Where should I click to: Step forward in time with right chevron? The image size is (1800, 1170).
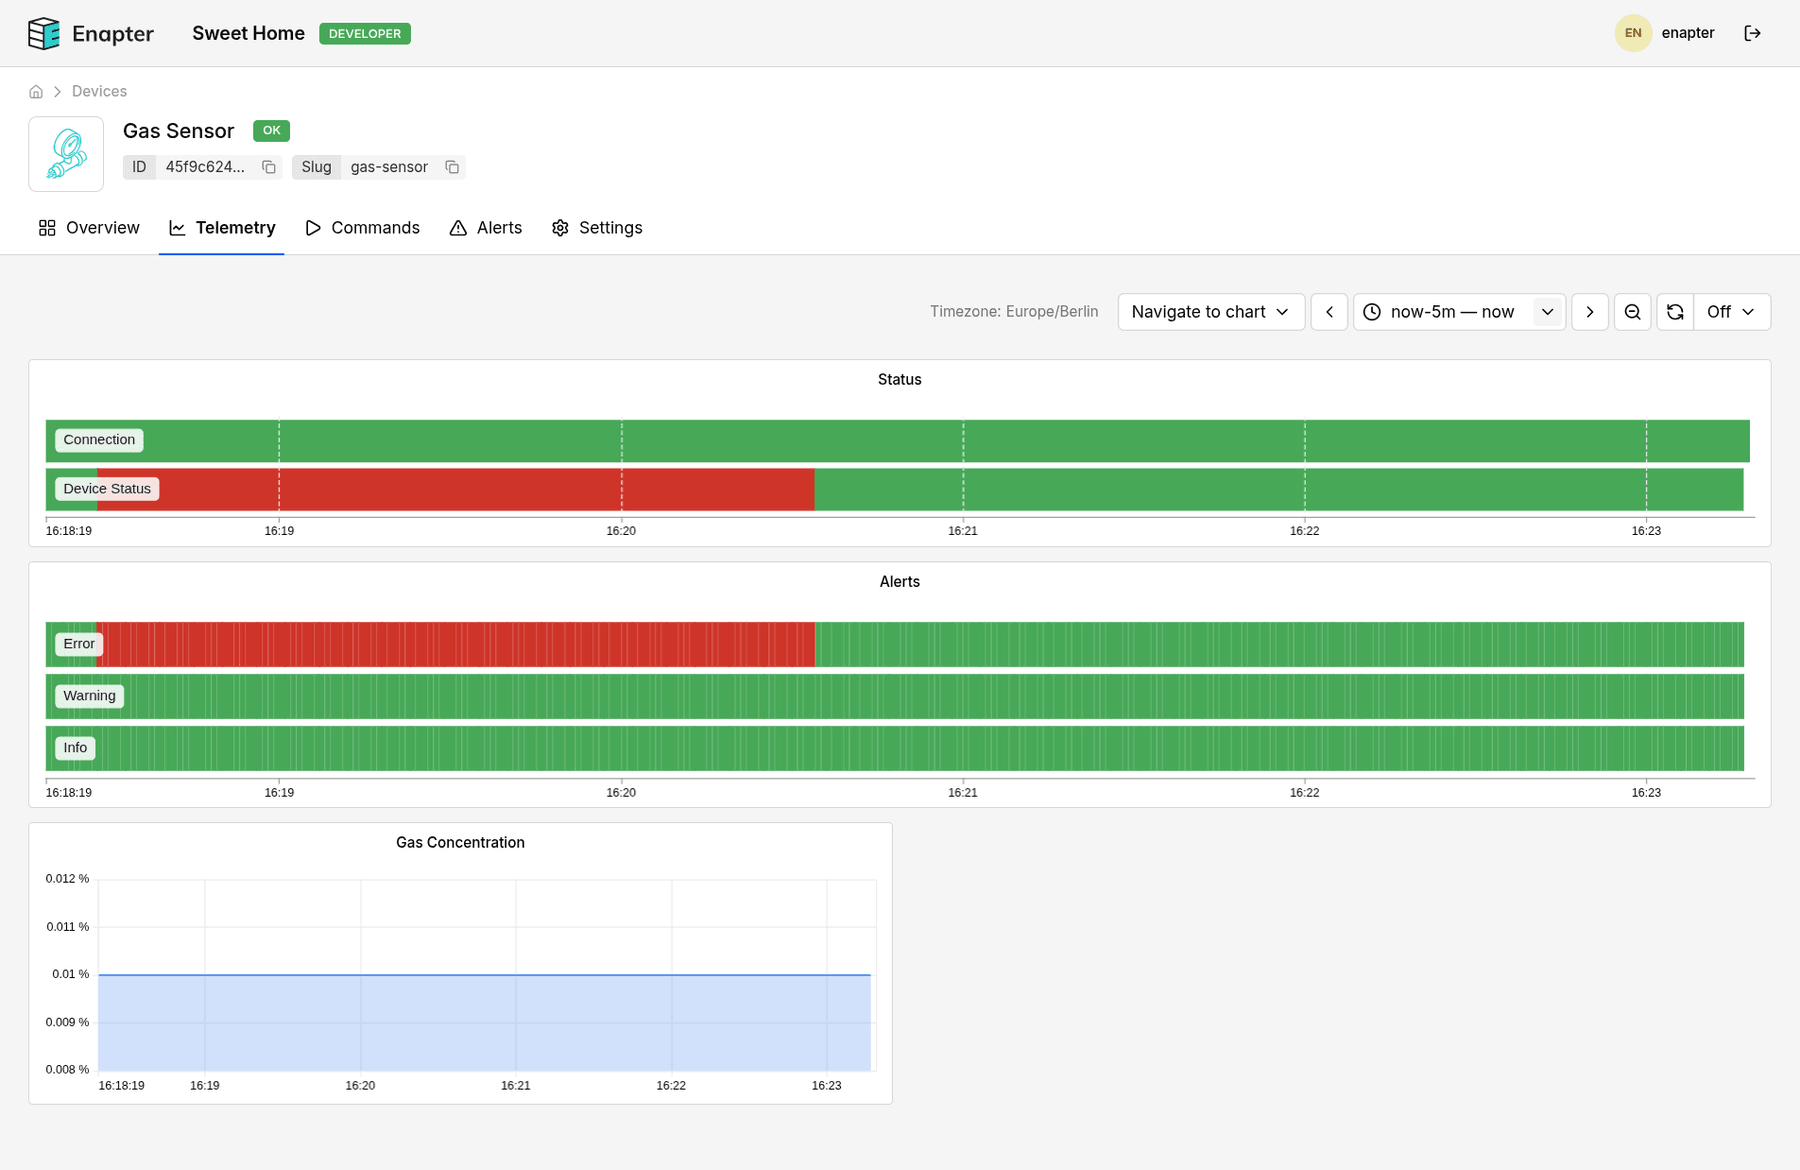1590,311
